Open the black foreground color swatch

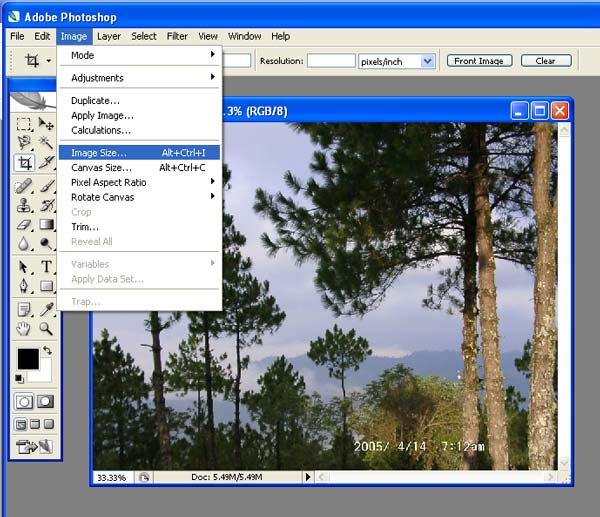coord(28,359)
